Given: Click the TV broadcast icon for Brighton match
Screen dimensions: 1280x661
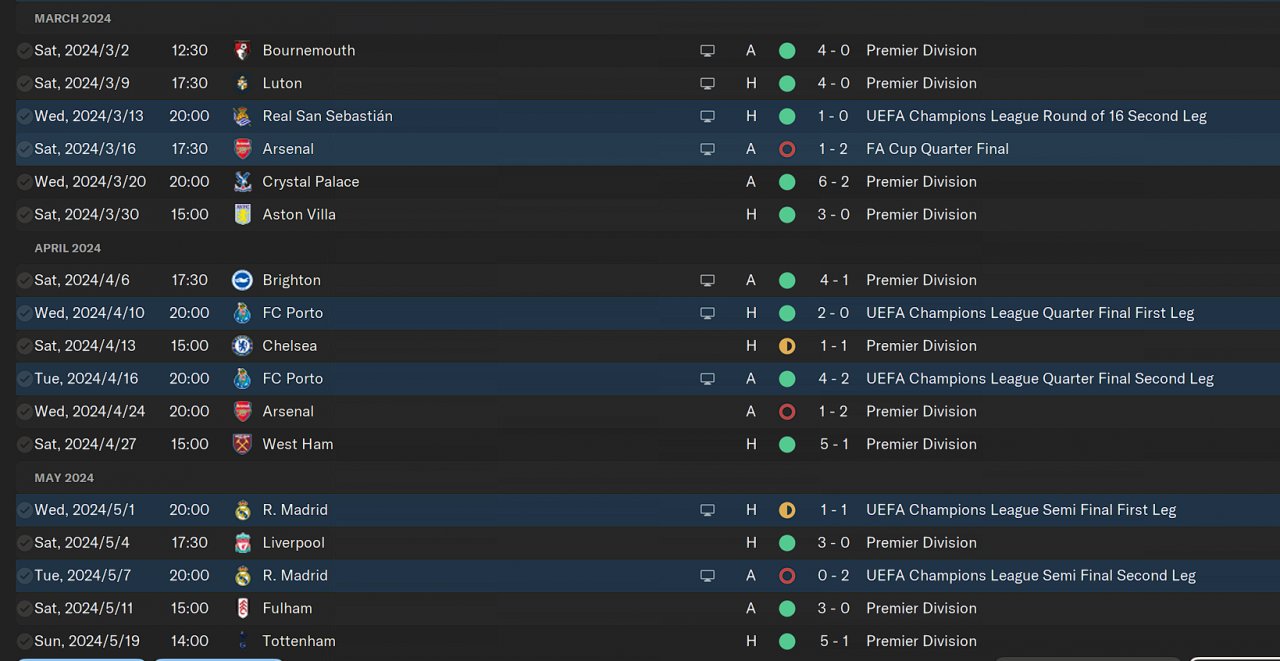Looking at the screenshot, I should coord(707,281).
